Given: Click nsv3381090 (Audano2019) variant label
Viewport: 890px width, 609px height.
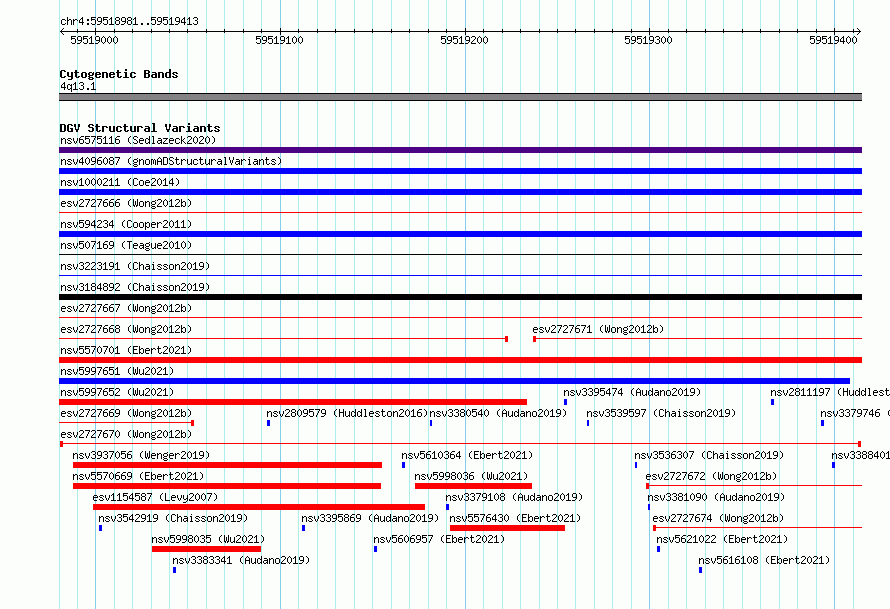Looking at the screenshot, I should [716, 497].
